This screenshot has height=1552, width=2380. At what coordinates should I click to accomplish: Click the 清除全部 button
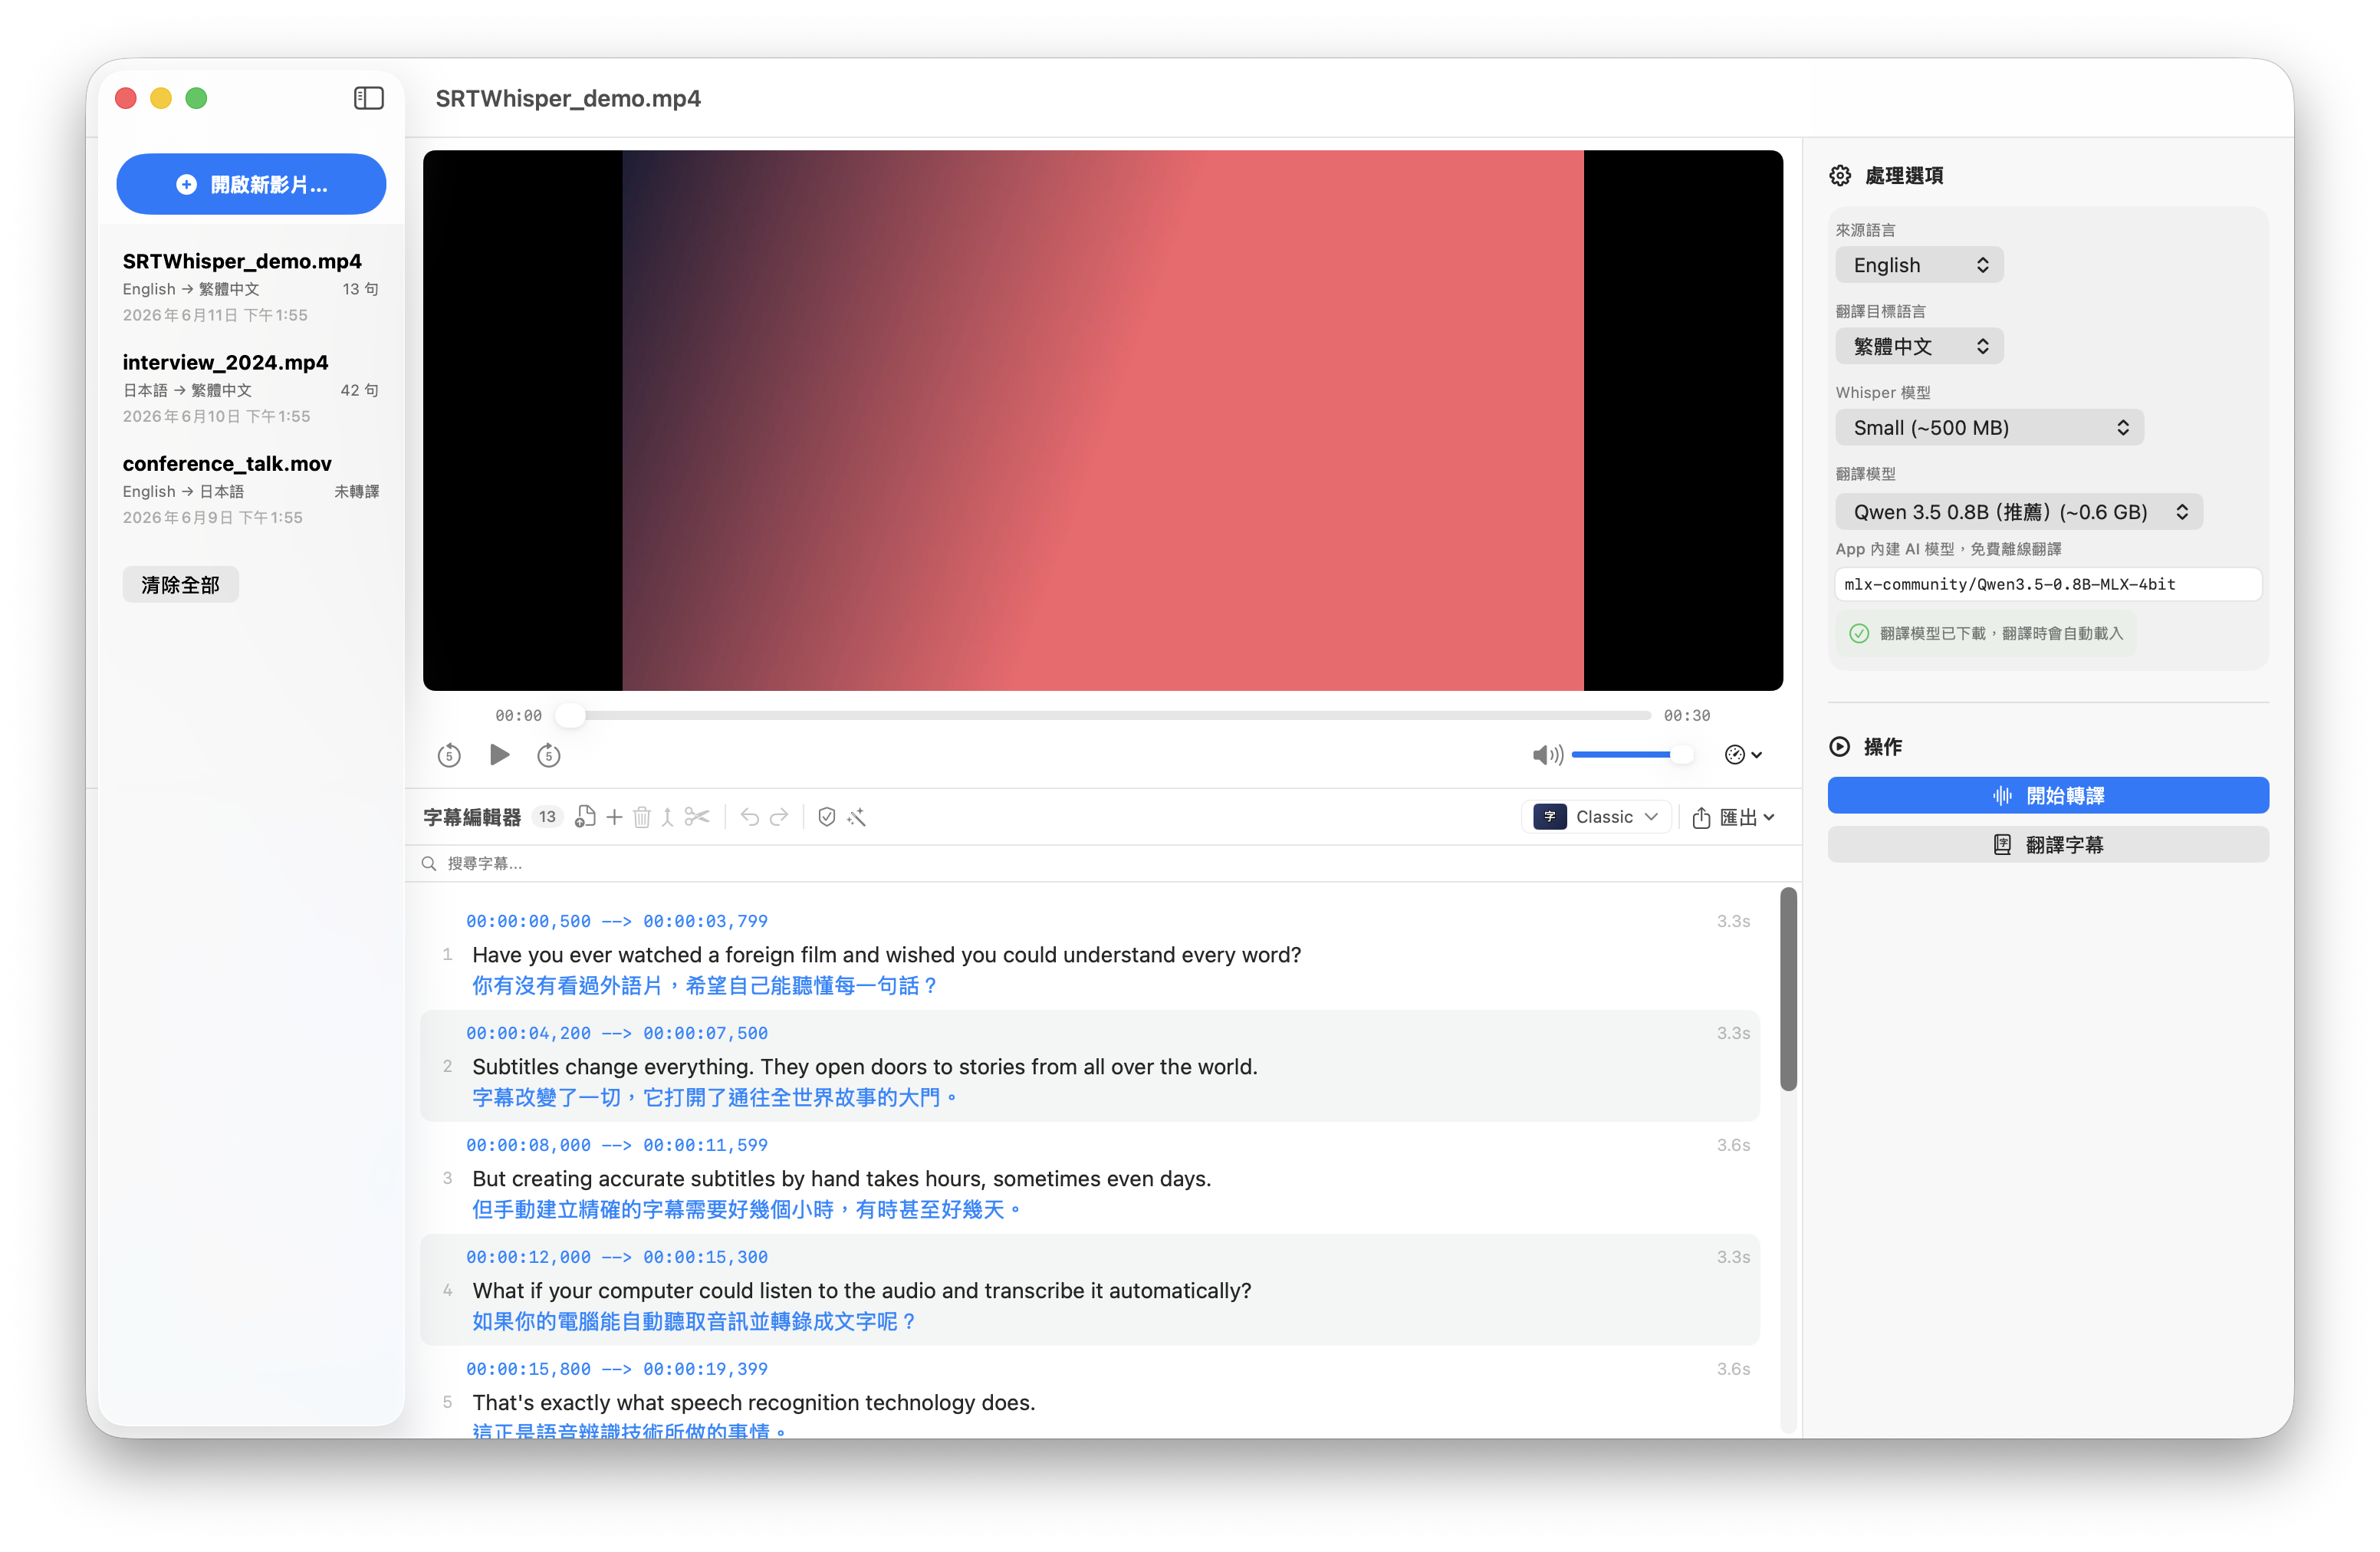(180, 585)
